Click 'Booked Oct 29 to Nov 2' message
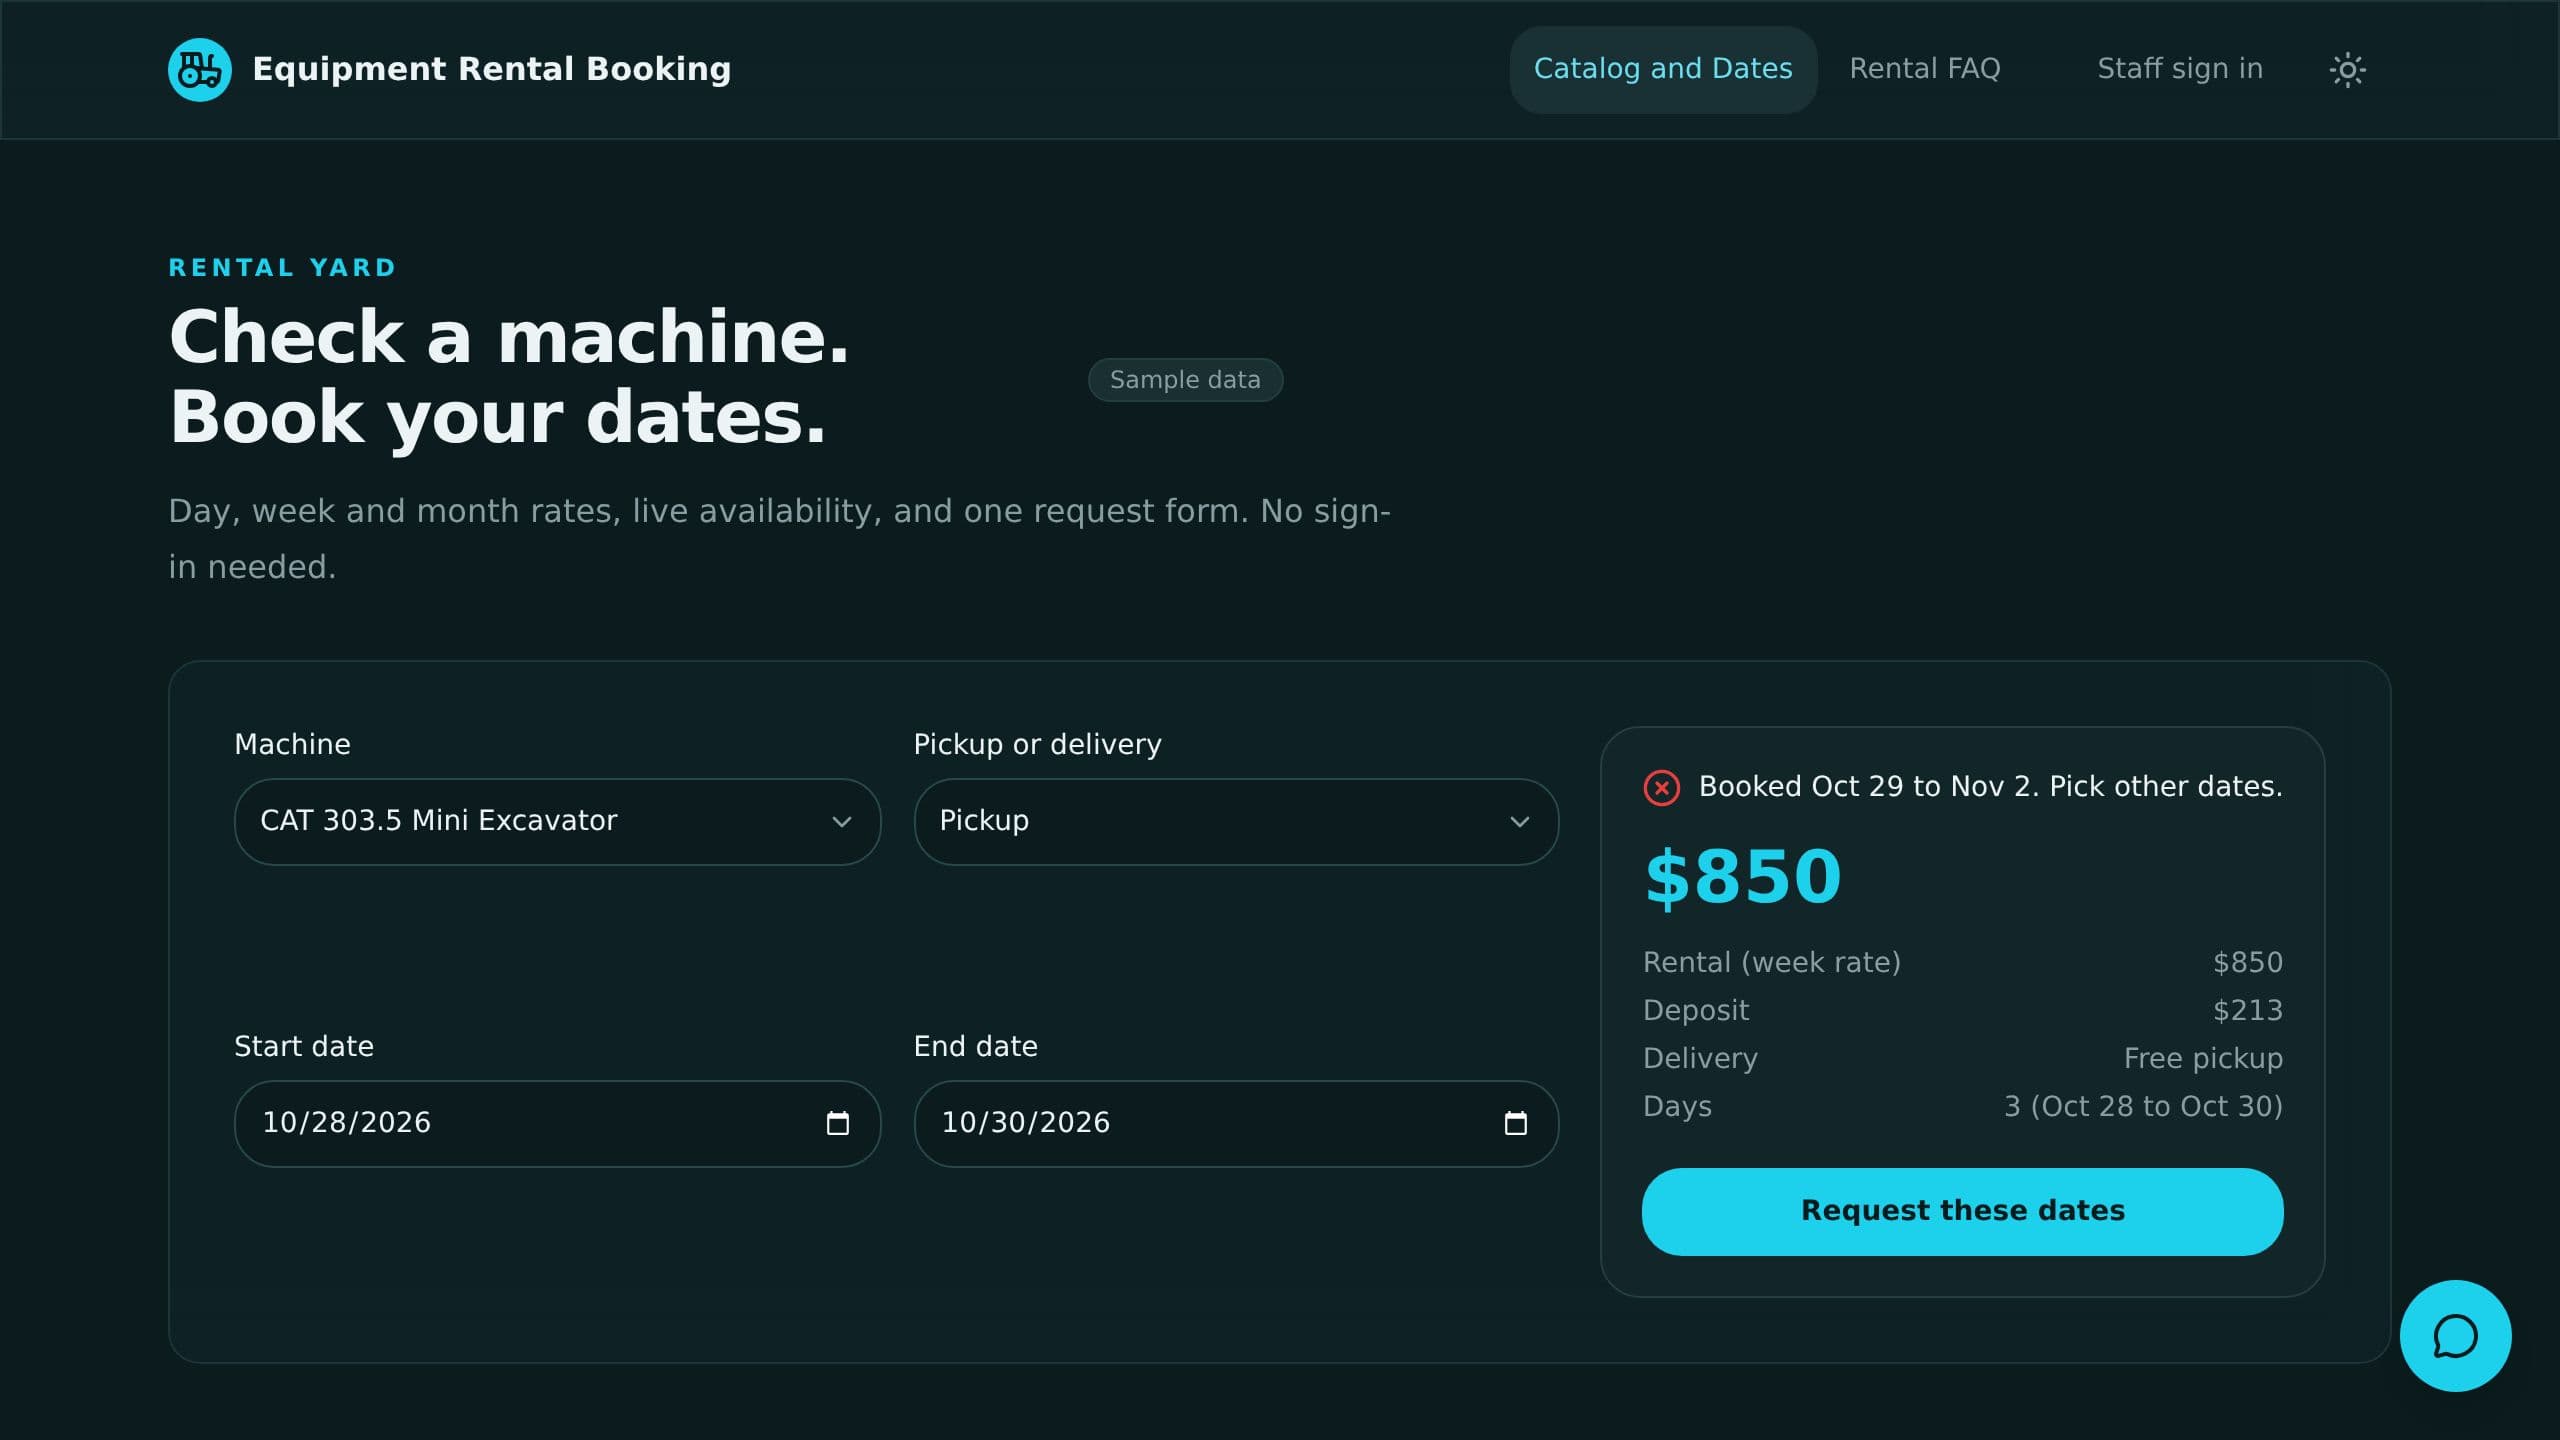The height and width of the screenshot is (1440, 2560). [1990, 787]
